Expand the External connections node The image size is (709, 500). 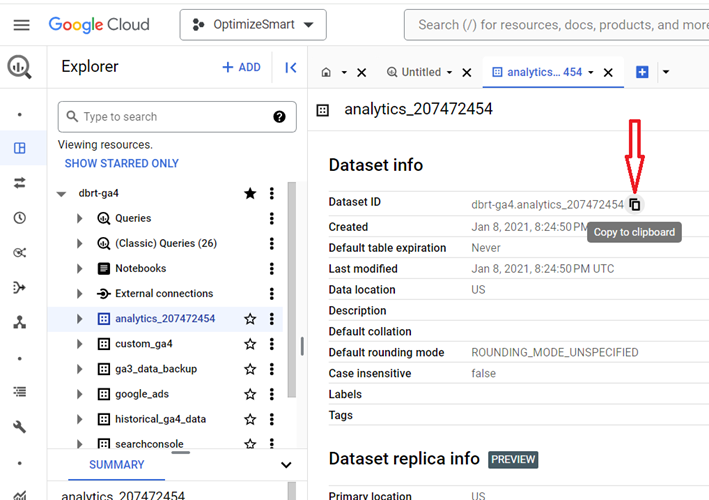(x=80, y=294)
